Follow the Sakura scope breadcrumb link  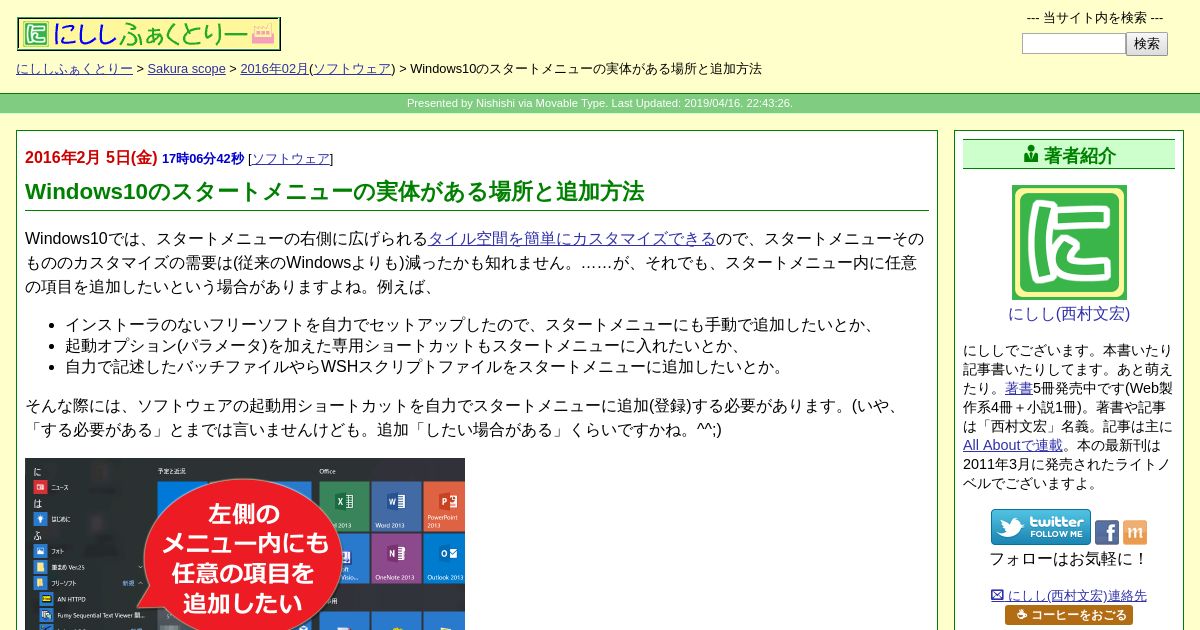click(x=187, y=69)
